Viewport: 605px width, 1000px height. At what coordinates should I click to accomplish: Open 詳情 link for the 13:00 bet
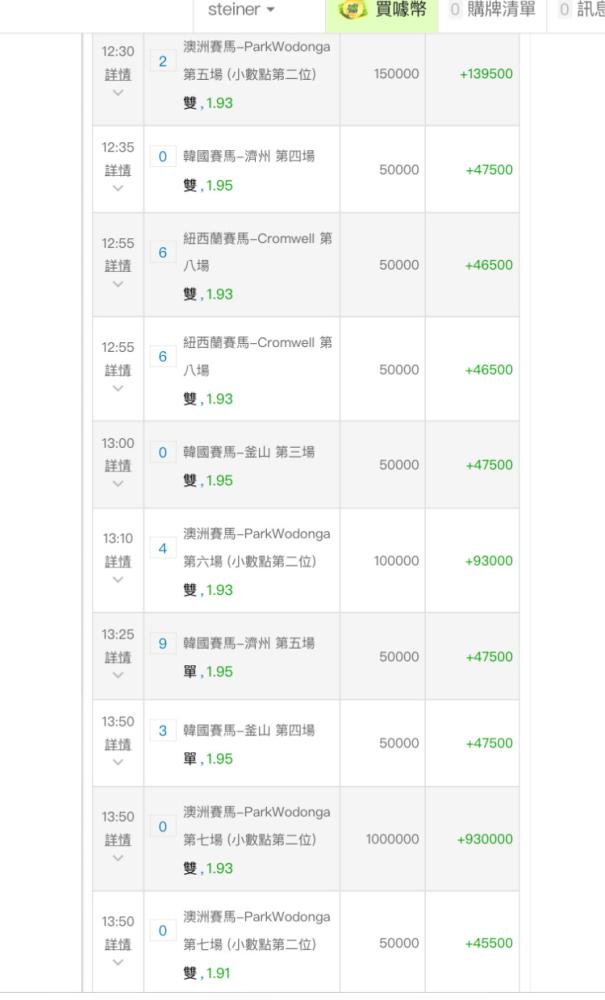[118, 466]
